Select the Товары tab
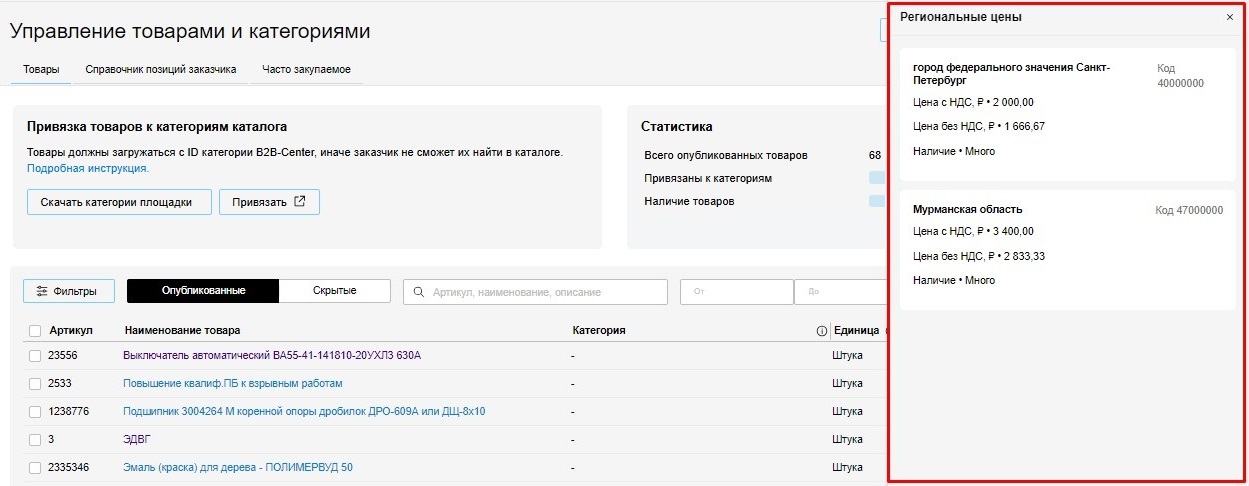This screenshot has width=1249, height=486. (41, 70)
